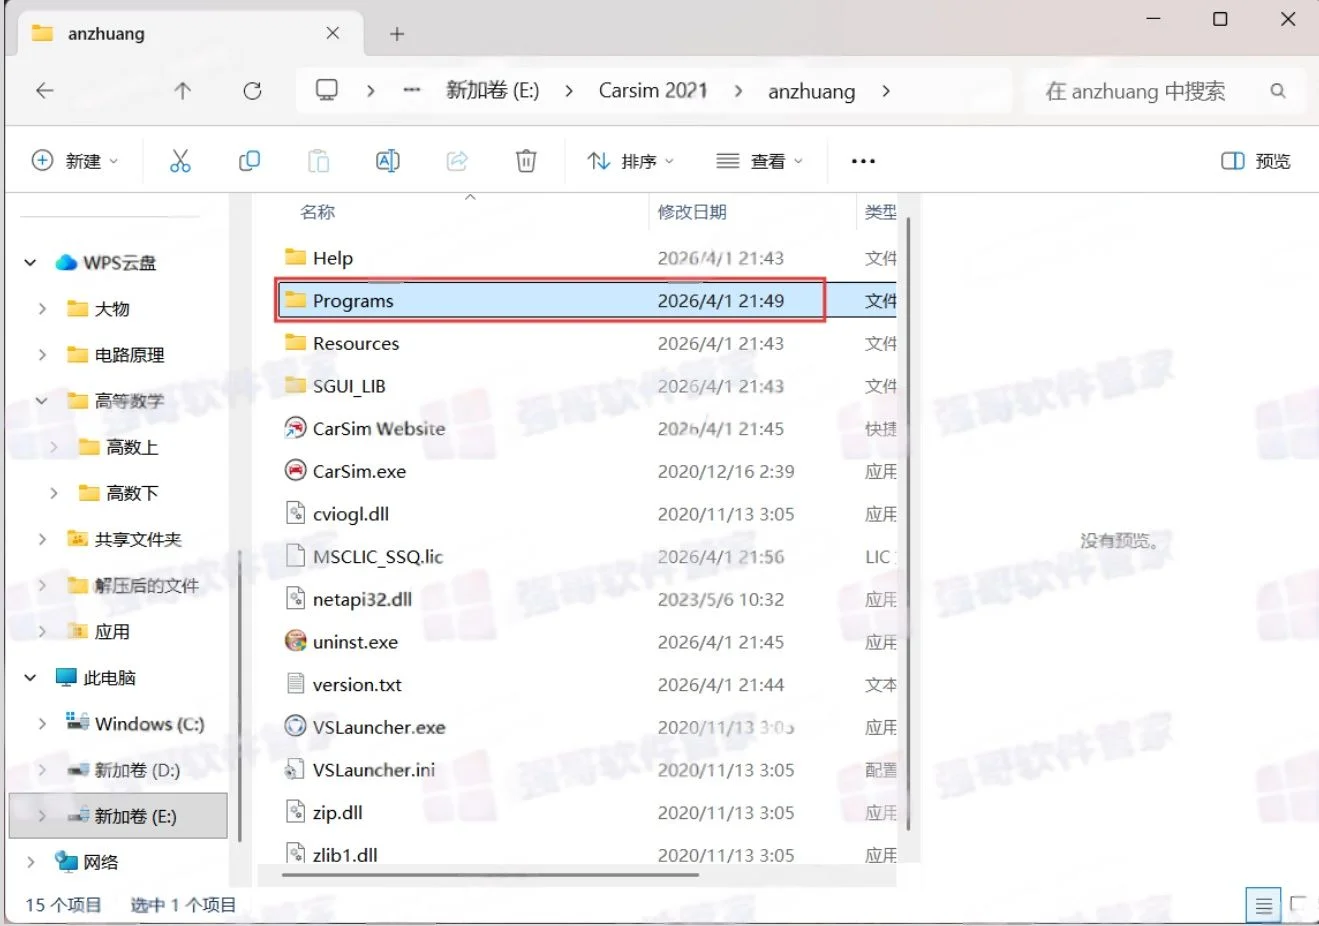Refresh the folder view
The width and height of the screenshot is (1319, 926).
pyautogui.click(x=252, y=91)
